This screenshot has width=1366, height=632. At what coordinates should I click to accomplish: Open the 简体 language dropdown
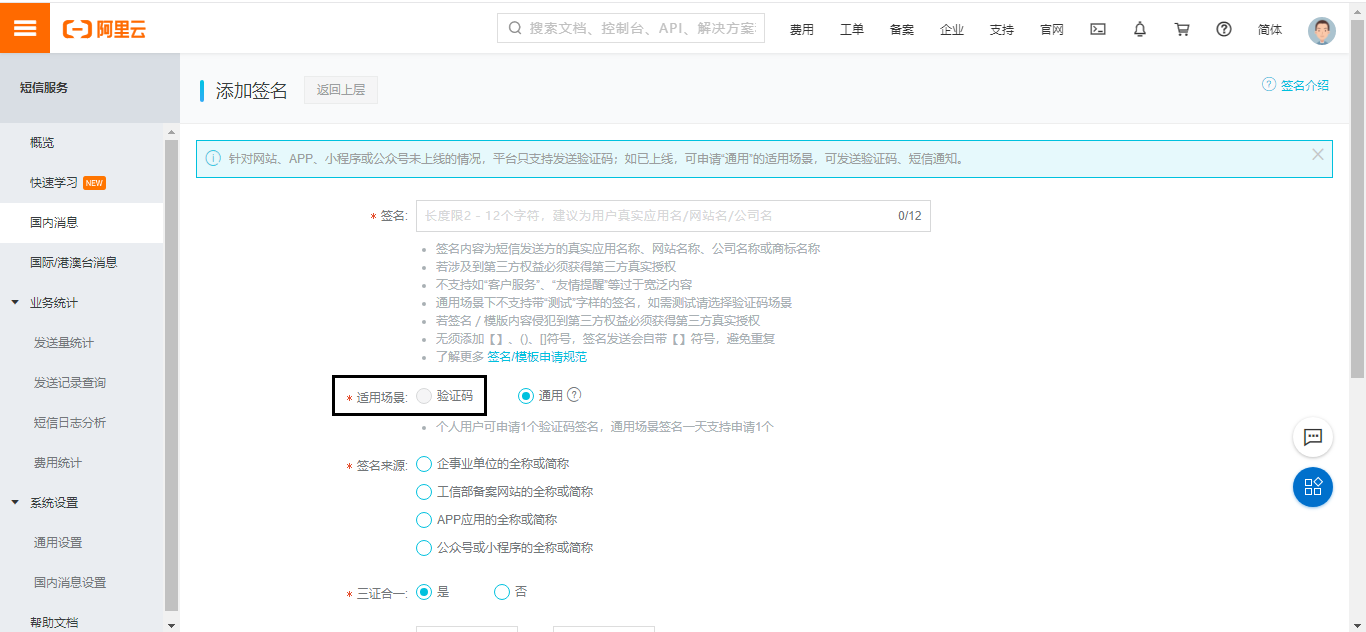tap(1270, 30)
